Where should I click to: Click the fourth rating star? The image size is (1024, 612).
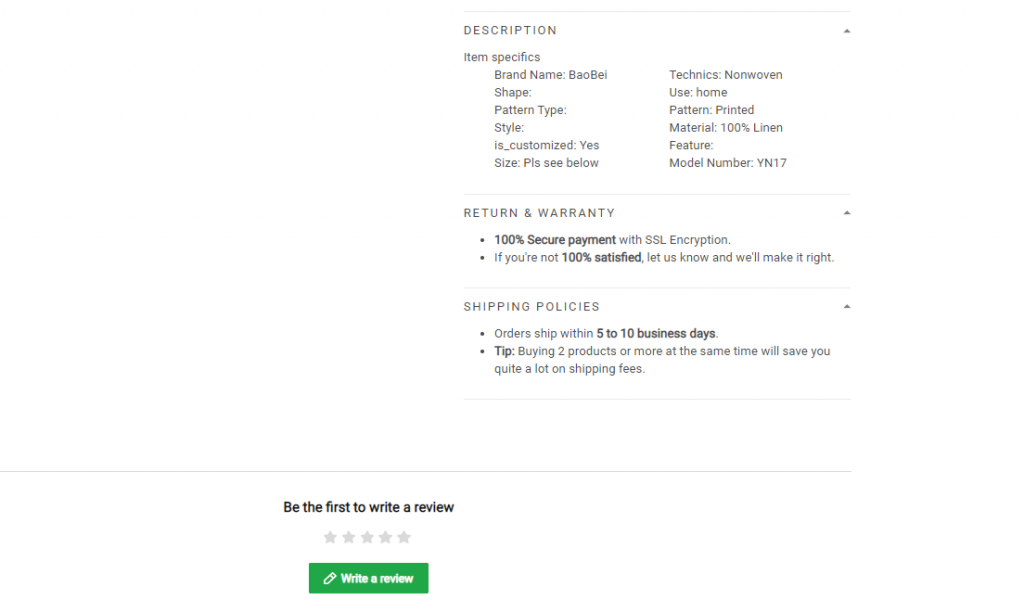coord(385,537)
